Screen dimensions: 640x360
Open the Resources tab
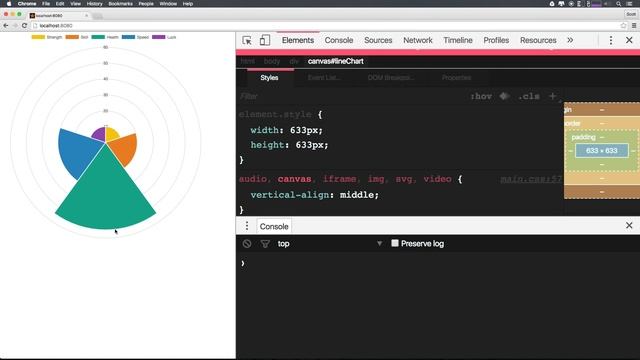coord(538,40)
